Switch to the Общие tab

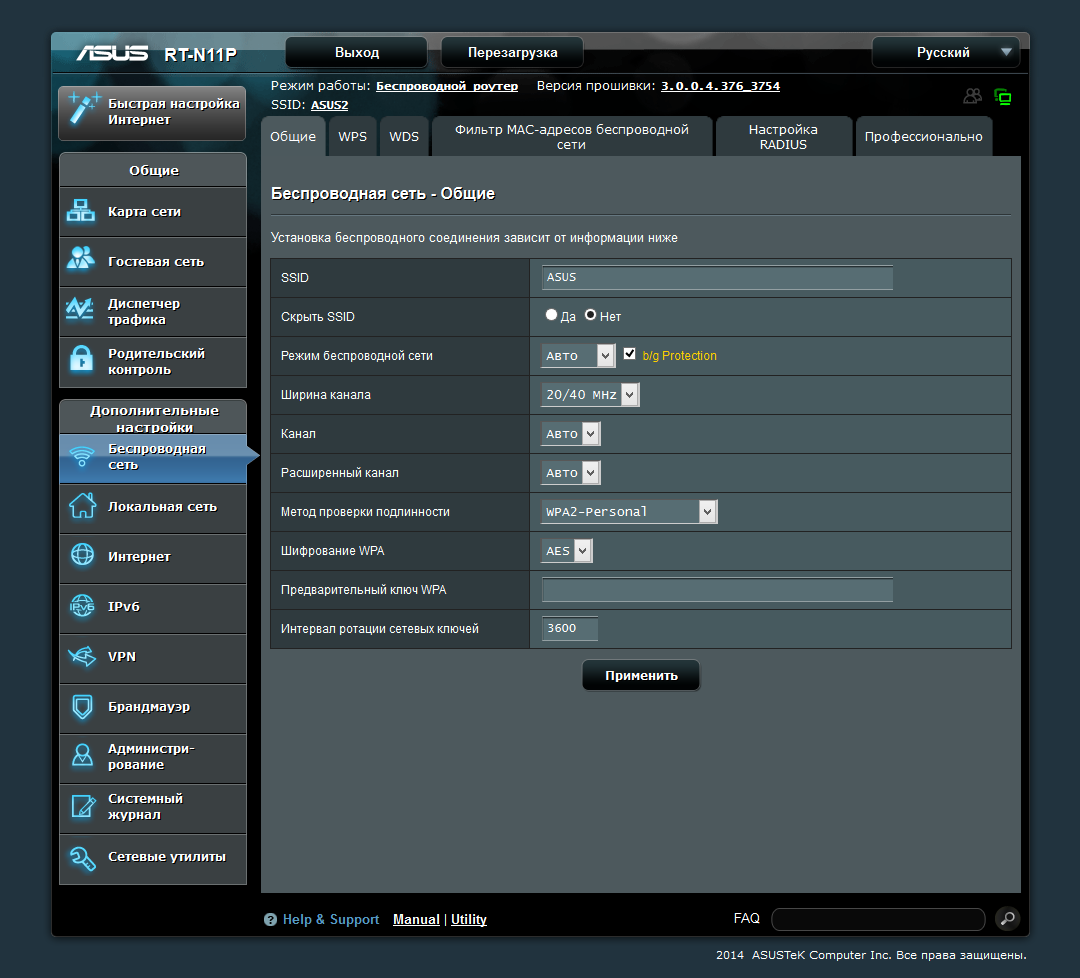click(x=293, y=136)
